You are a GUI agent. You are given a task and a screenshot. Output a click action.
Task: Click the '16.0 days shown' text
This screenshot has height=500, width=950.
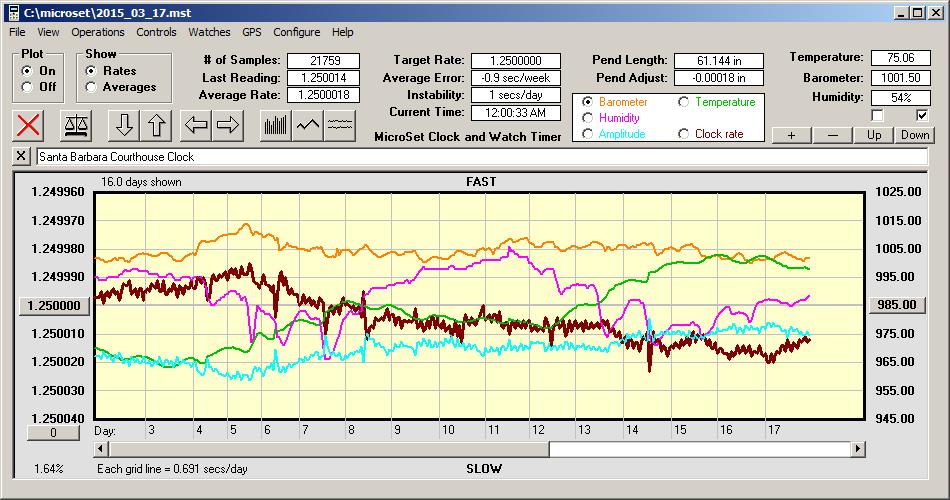[141, 182]
